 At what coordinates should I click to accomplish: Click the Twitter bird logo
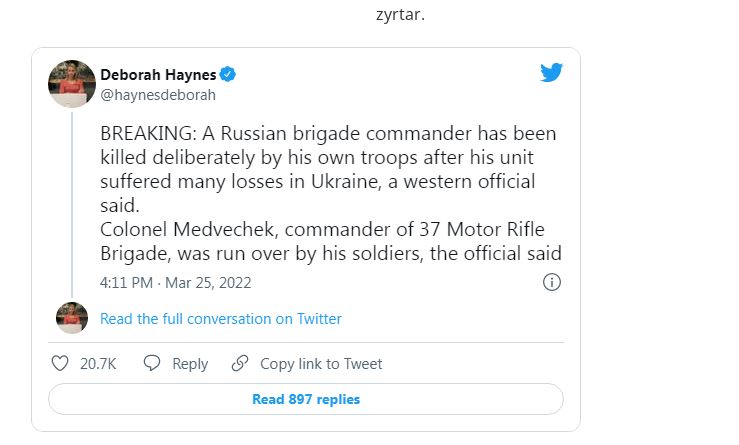(552, 74)
